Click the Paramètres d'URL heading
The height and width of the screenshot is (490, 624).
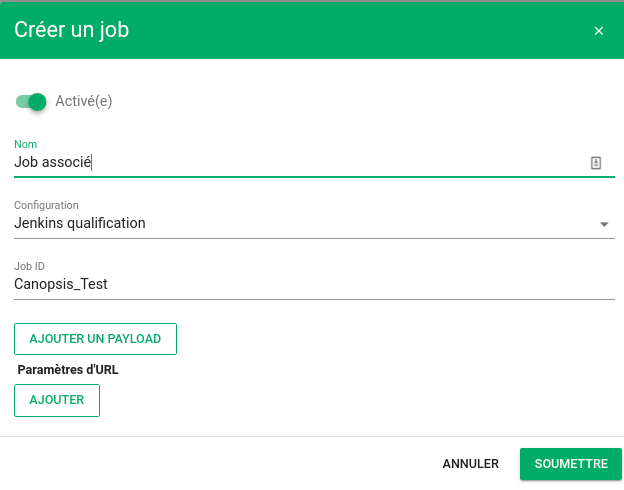tap(68, 370)
